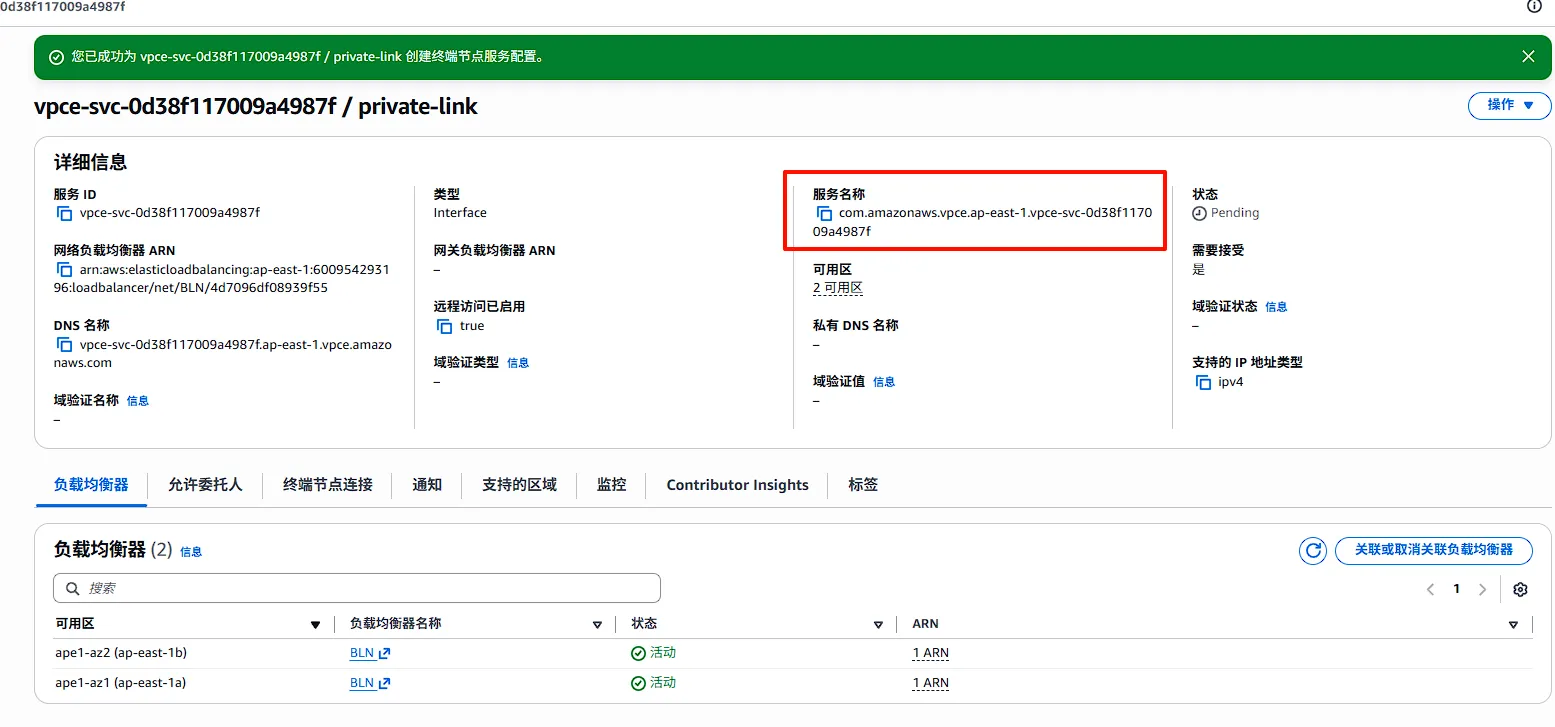Open the 操作 actions dropdown
Image resolution: width=1555 pixels, height=727 pixels.
pyautogui.click(x=1509, y=105)
